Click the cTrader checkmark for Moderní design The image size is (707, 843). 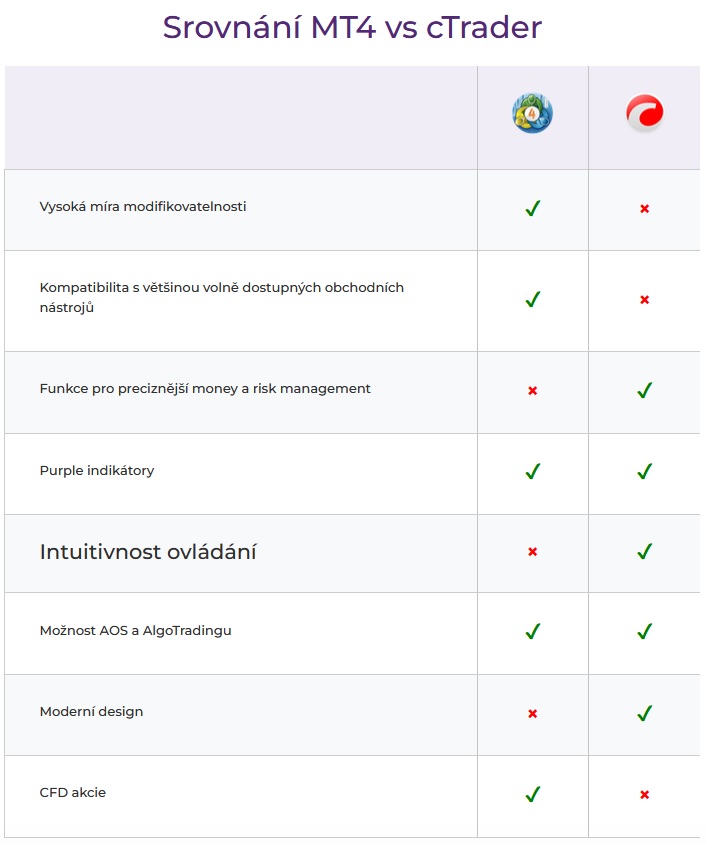[645, 713]
